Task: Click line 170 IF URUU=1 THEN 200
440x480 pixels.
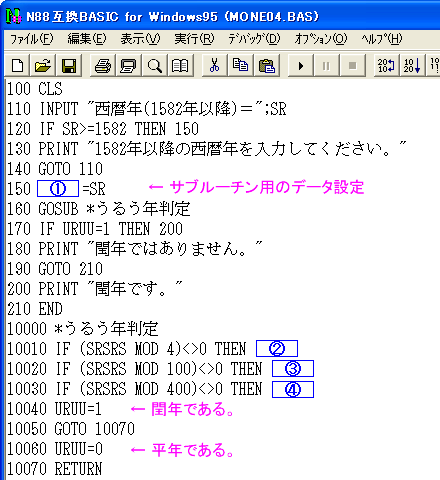Action: pos(95,229)
